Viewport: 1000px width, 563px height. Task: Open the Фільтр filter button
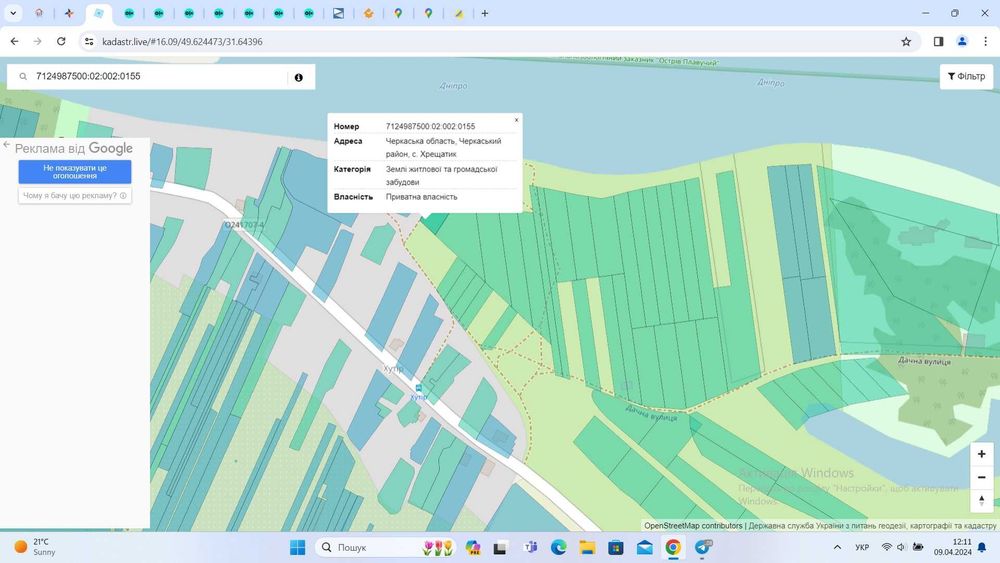966,77
